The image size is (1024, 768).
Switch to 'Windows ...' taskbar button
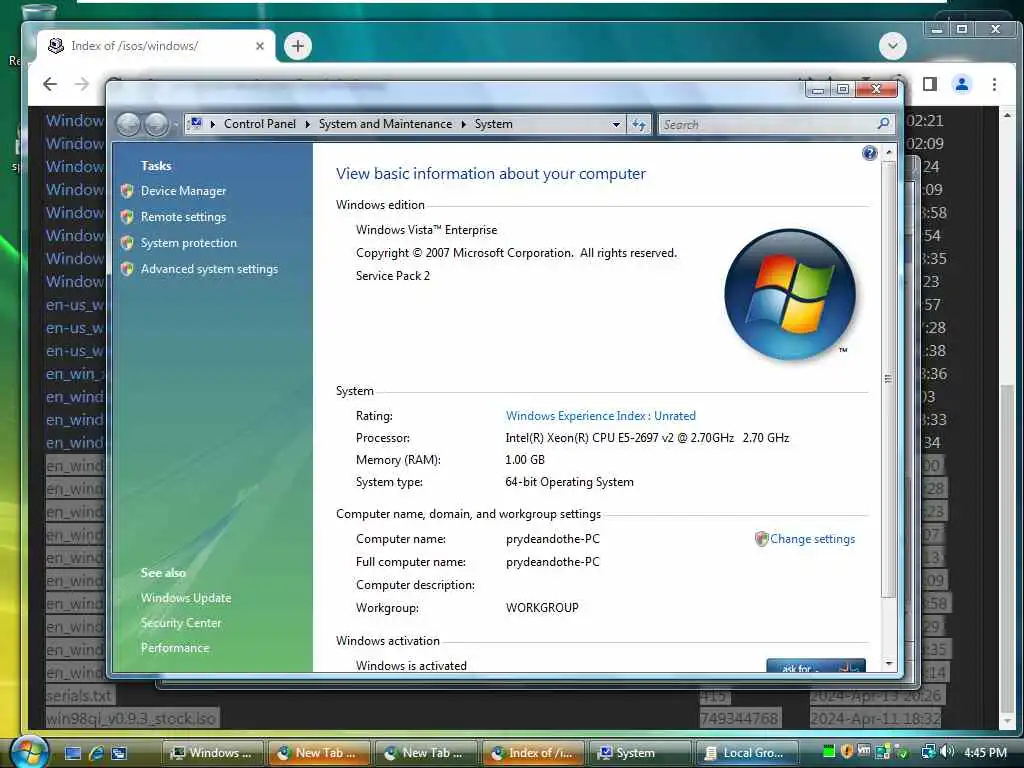pyautogui.click(x=213, y=753)
